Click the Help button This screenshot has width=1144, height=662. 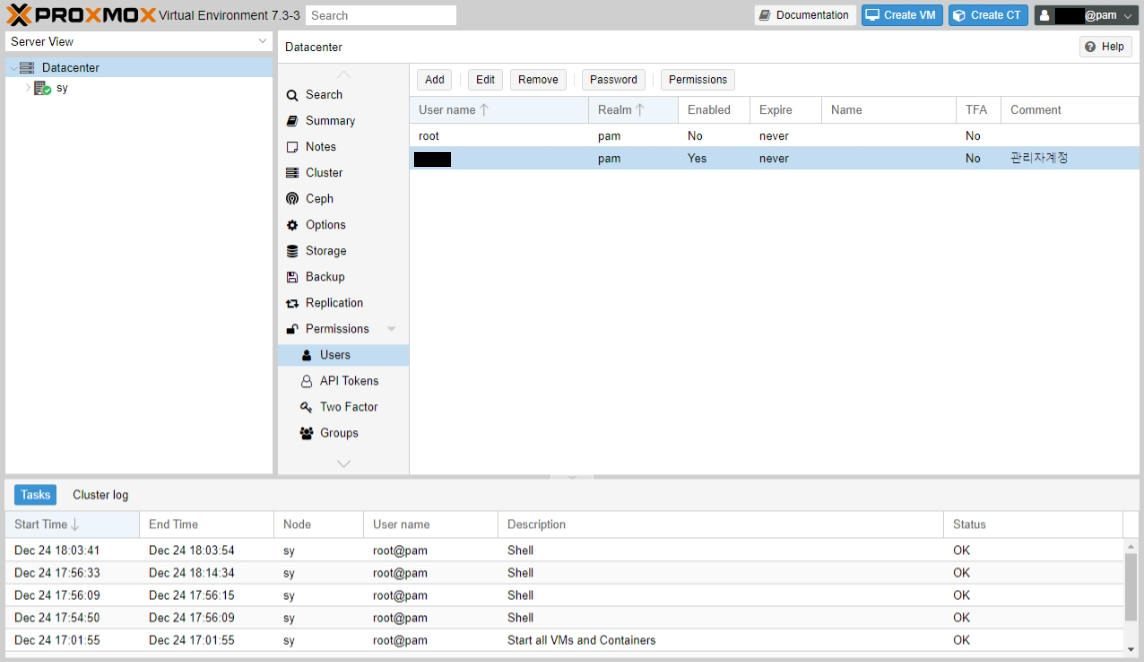click(1105, 47)
